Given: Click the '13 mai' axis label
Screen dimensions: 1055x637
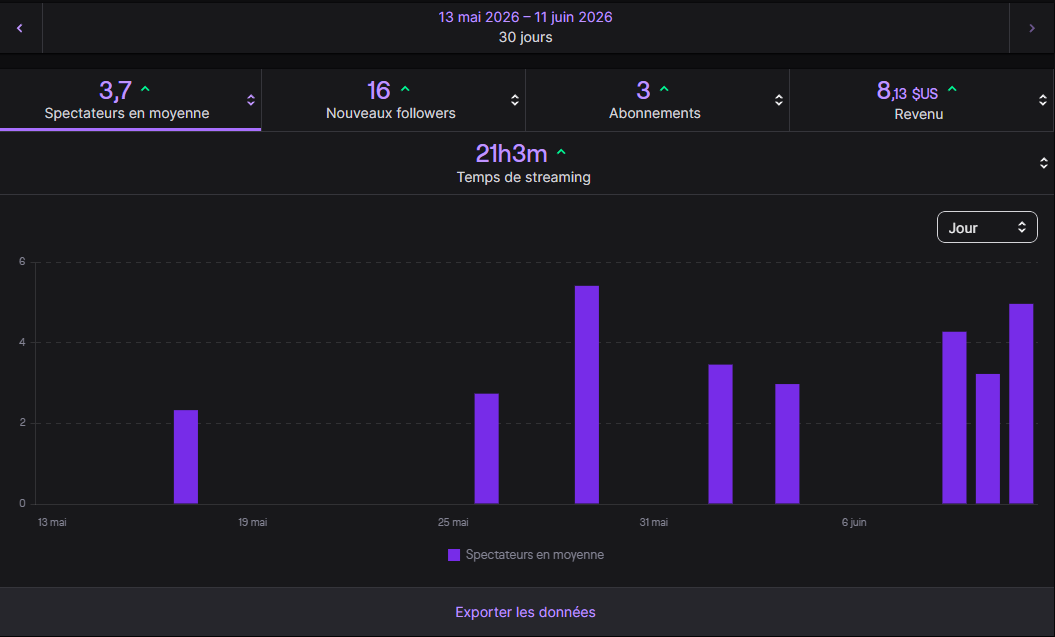Looking at the screenshot, I should [x=52, y=522].
